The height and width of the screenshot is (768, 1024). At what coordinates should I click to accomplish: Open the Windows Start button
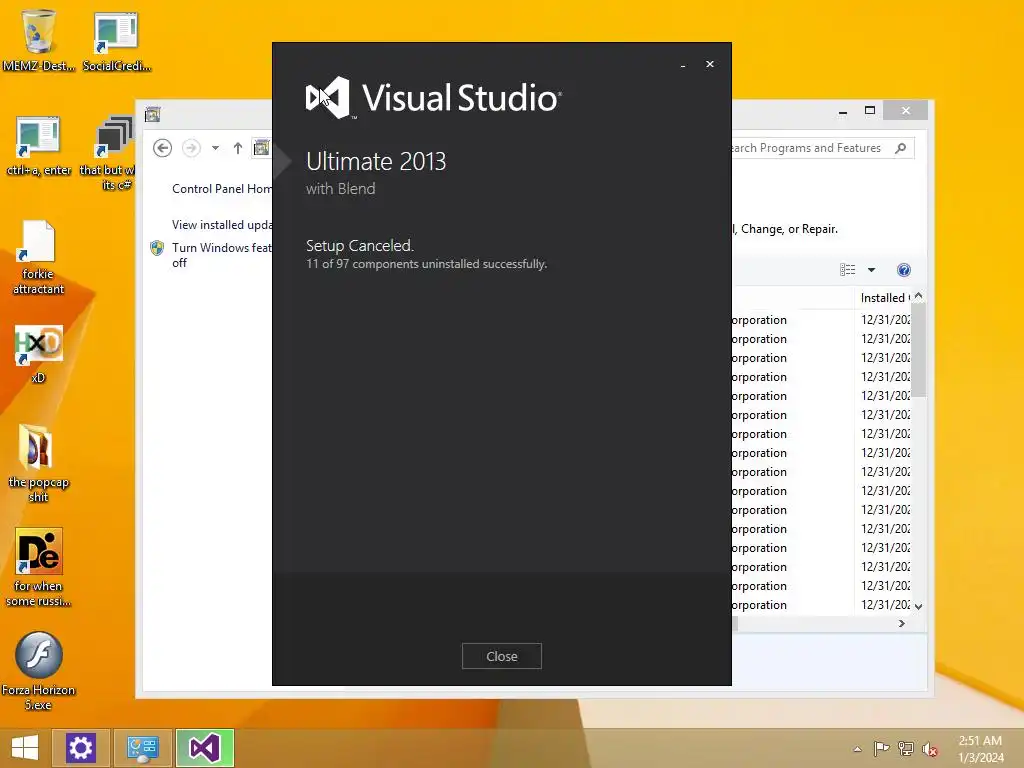pos(25,748)
